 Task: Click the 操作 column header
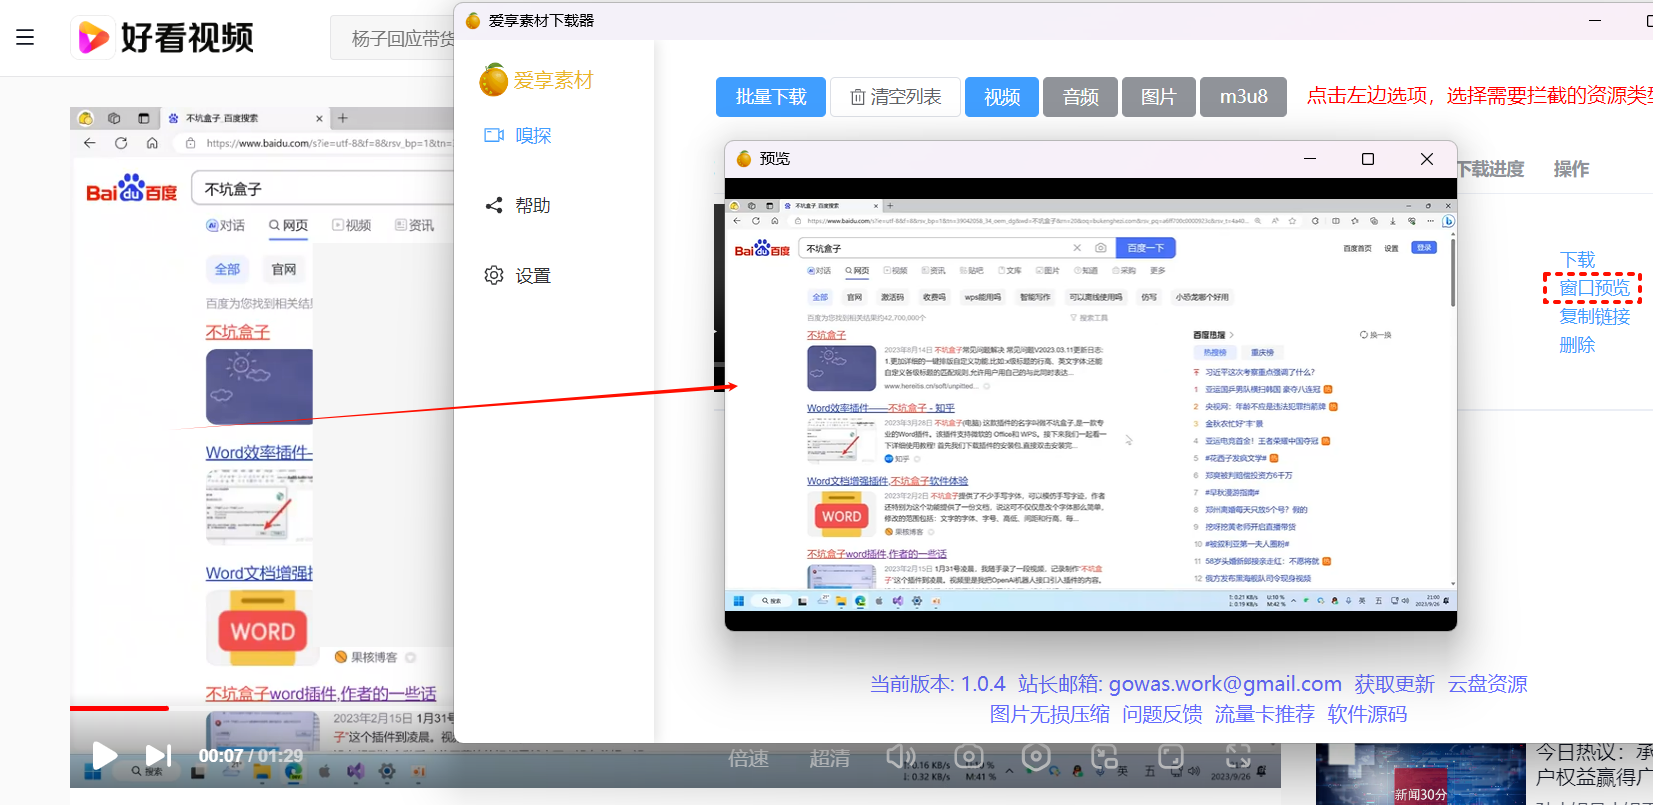point(1571,169)
